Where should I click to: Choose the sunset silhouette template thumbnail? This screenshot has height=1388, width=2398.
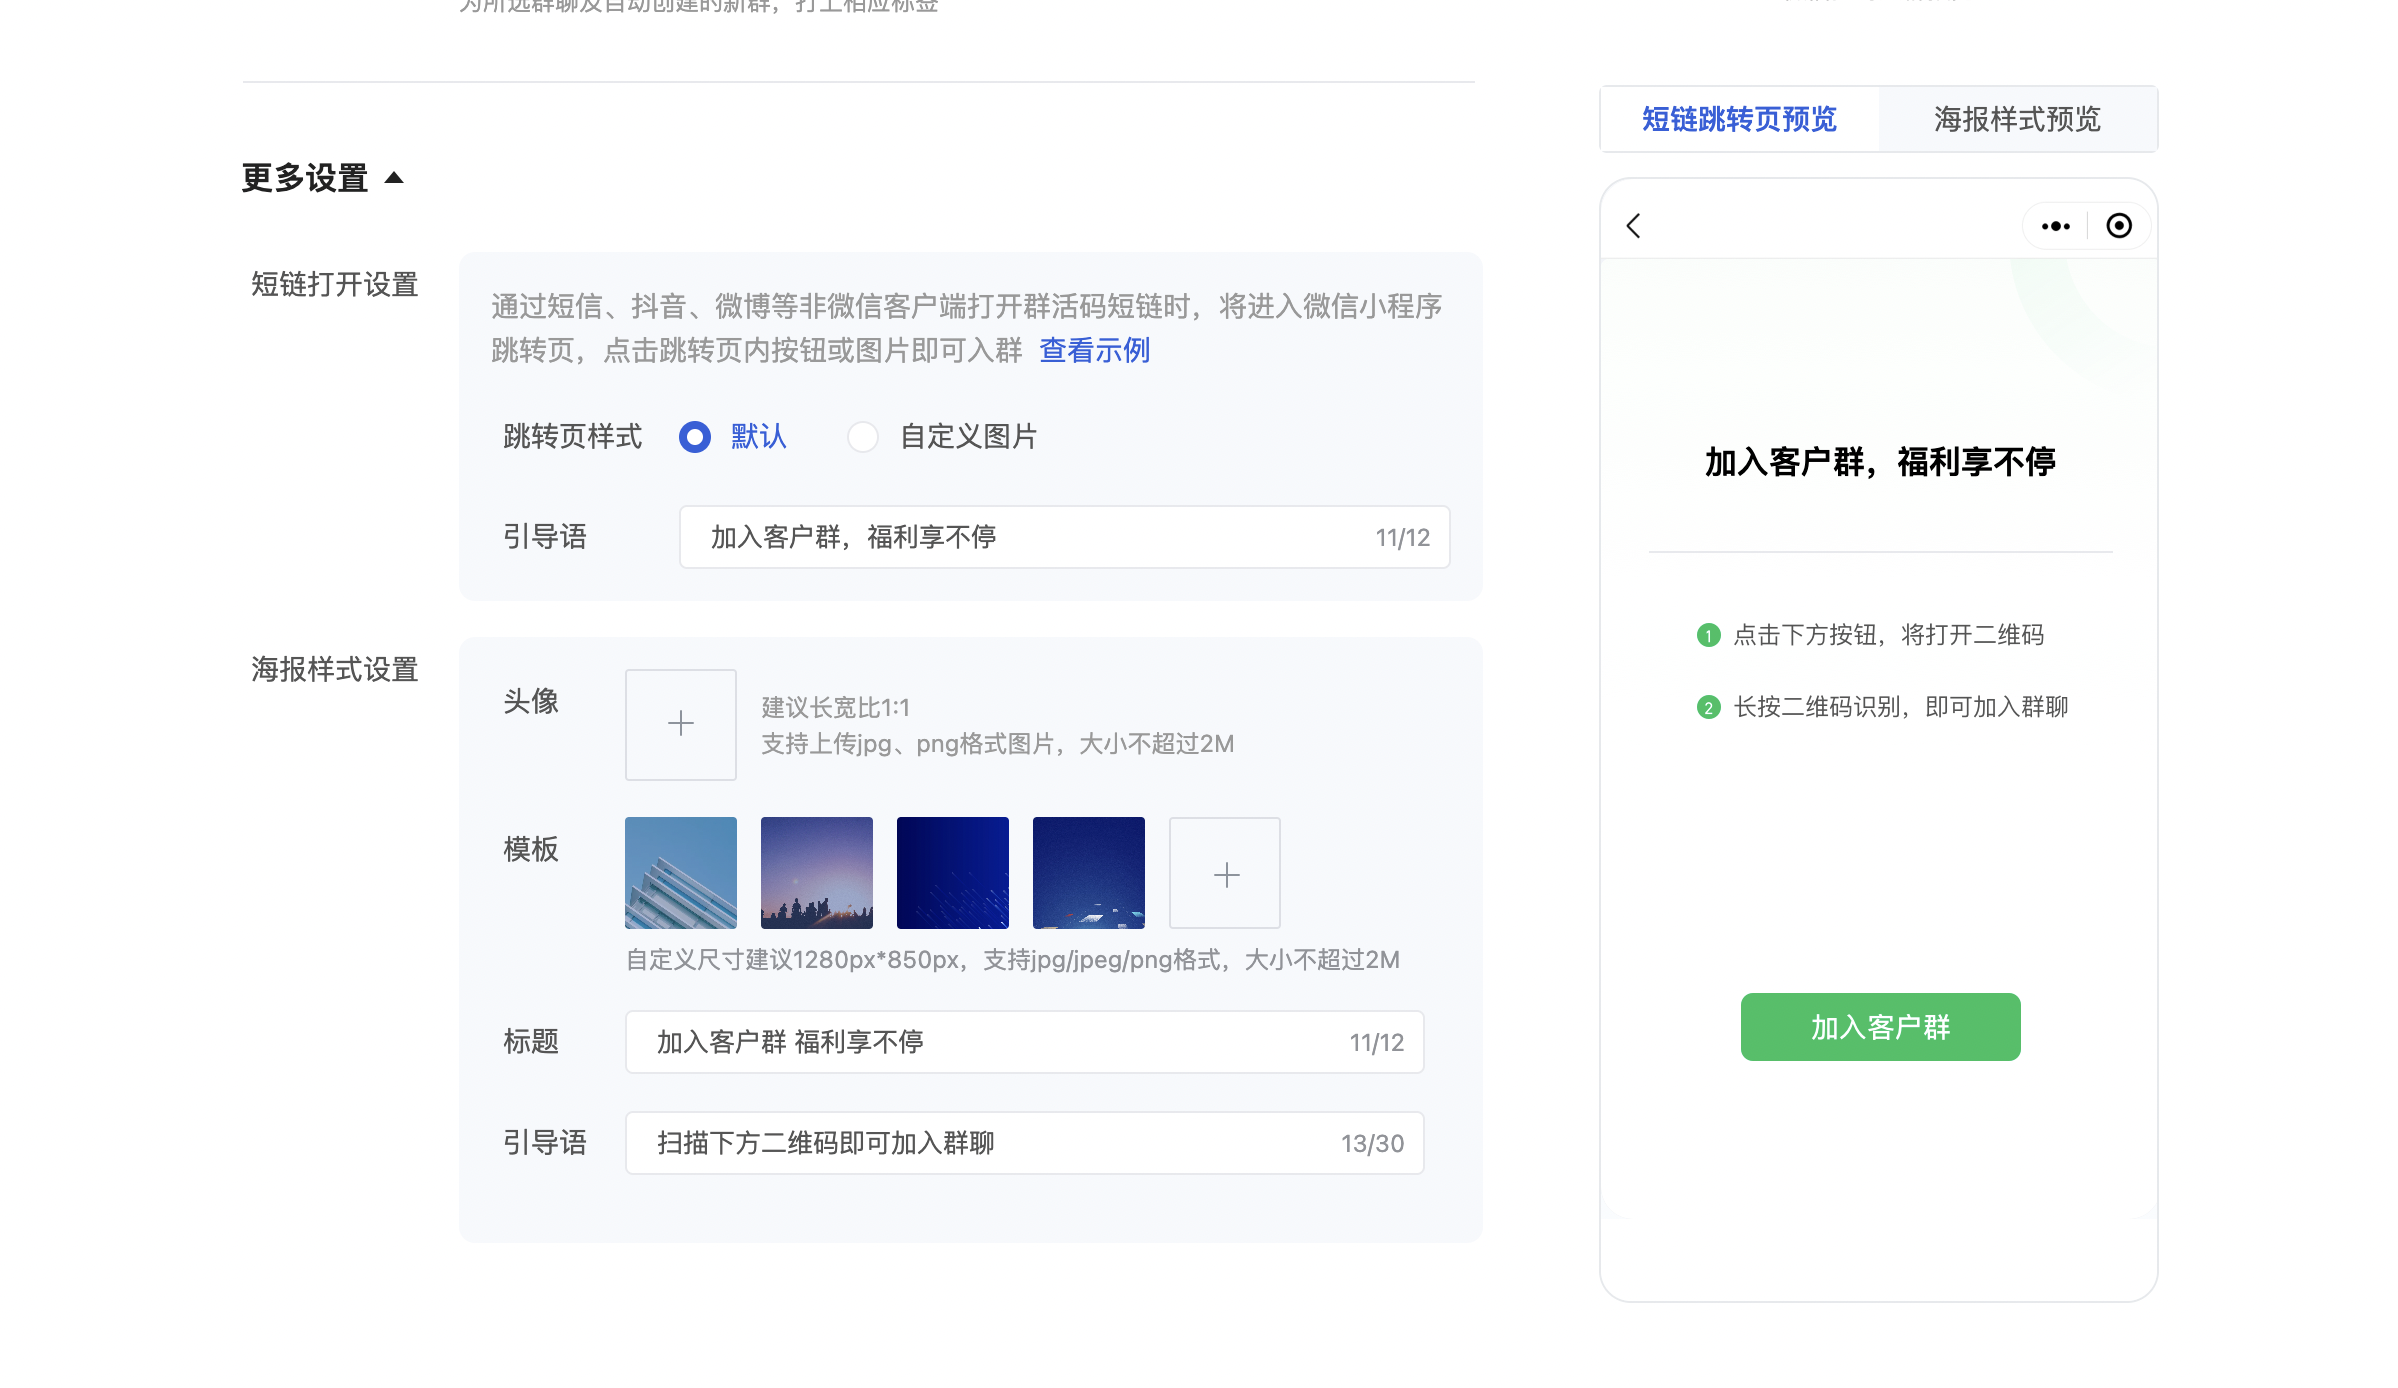[817, 873]
